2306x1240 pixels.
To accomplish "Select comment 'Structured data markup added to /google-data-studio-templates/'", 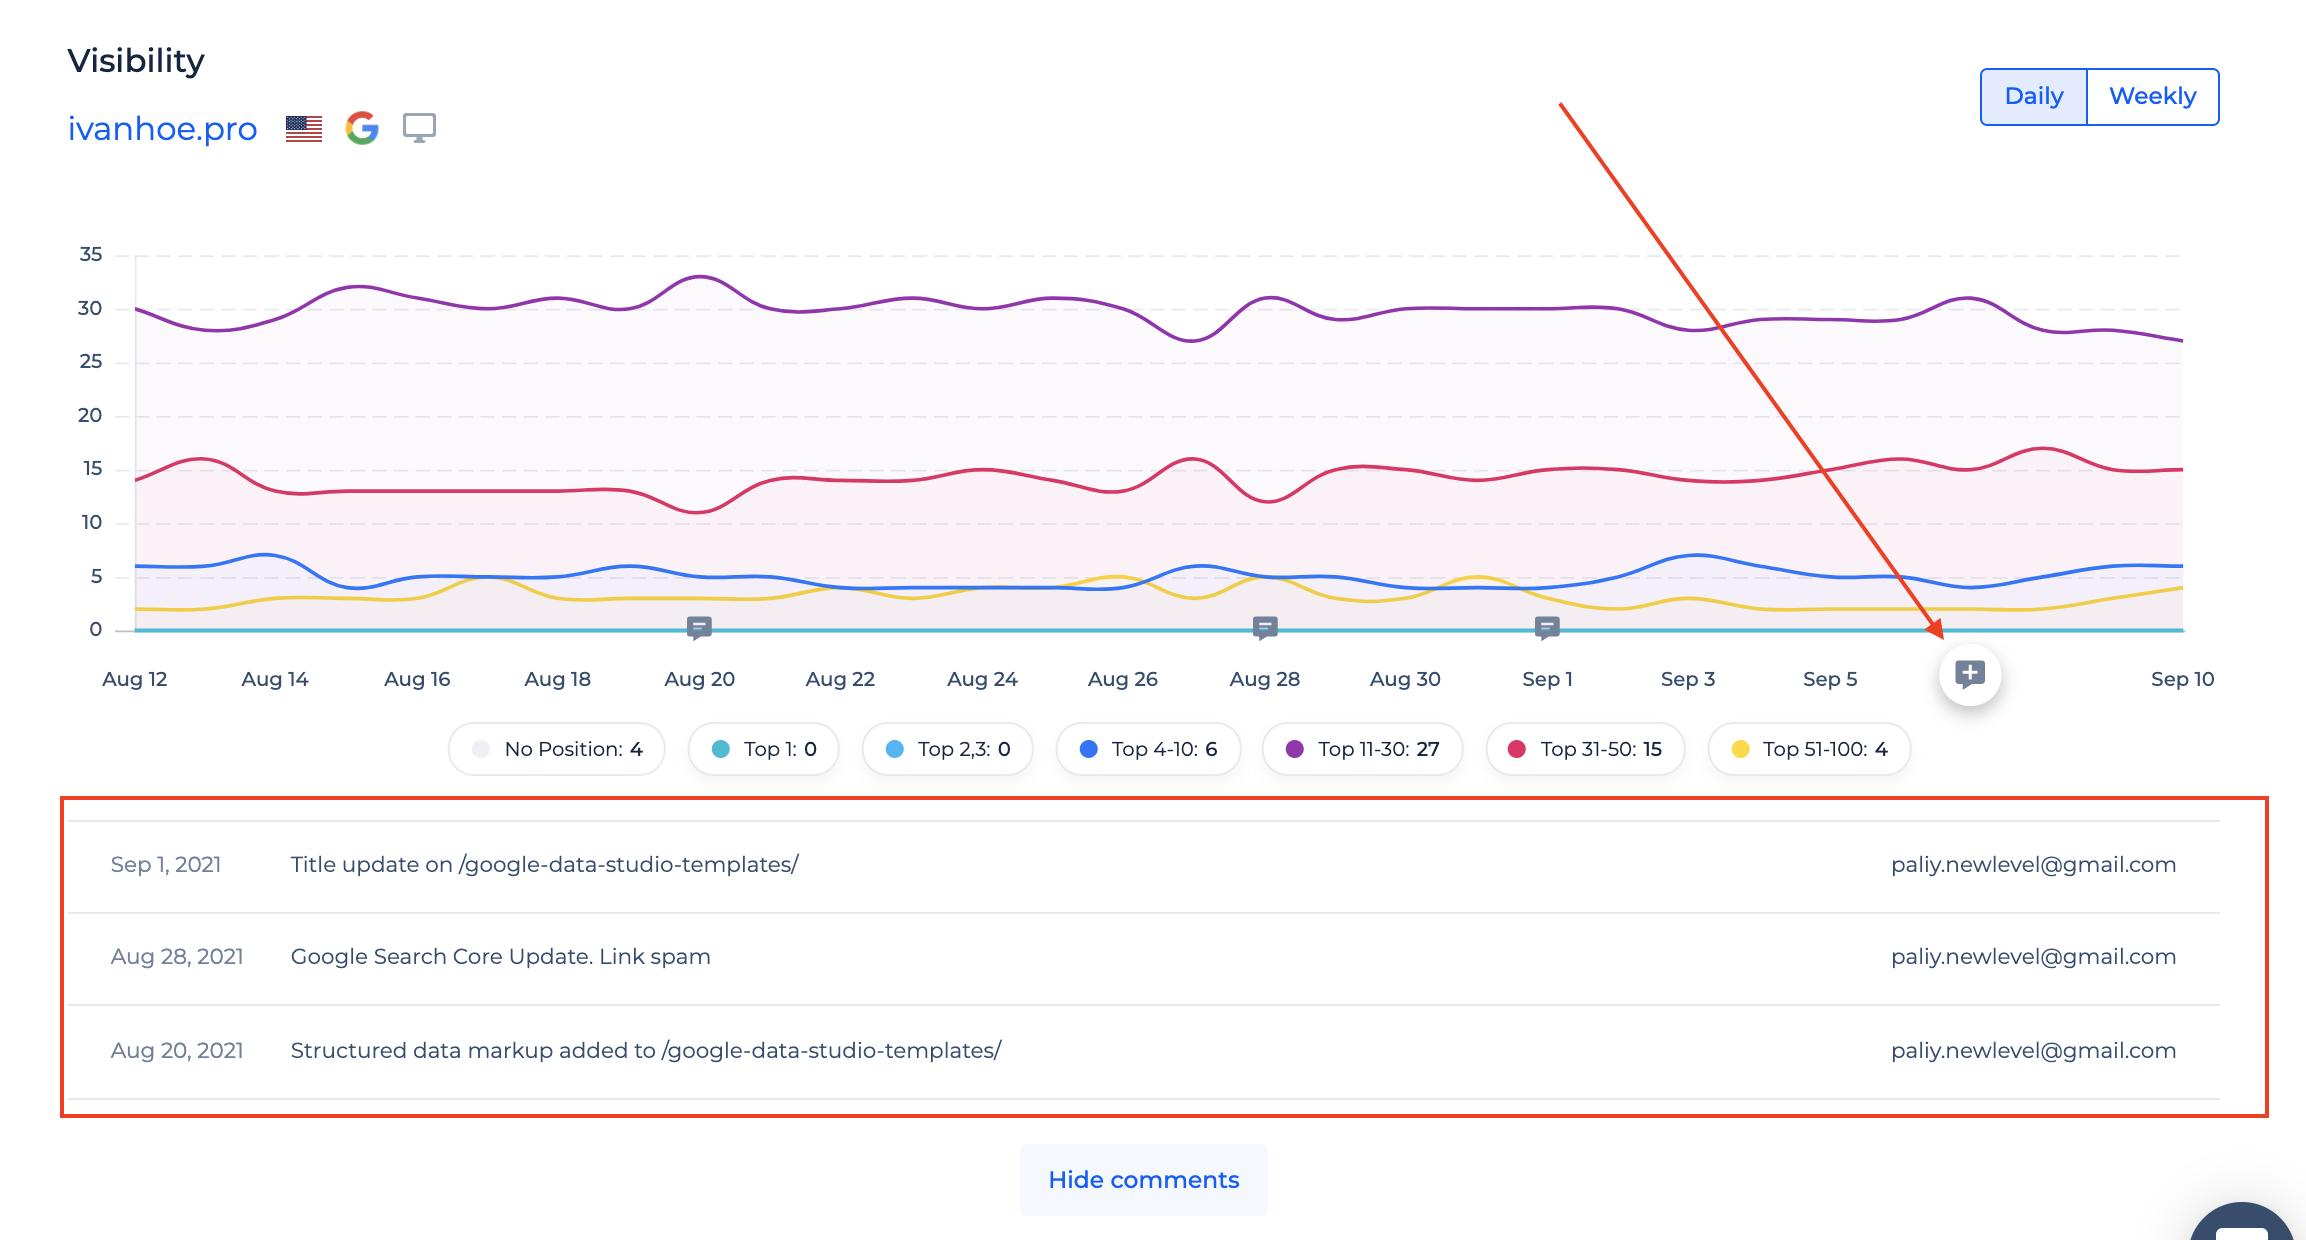I will point(646,1051).
